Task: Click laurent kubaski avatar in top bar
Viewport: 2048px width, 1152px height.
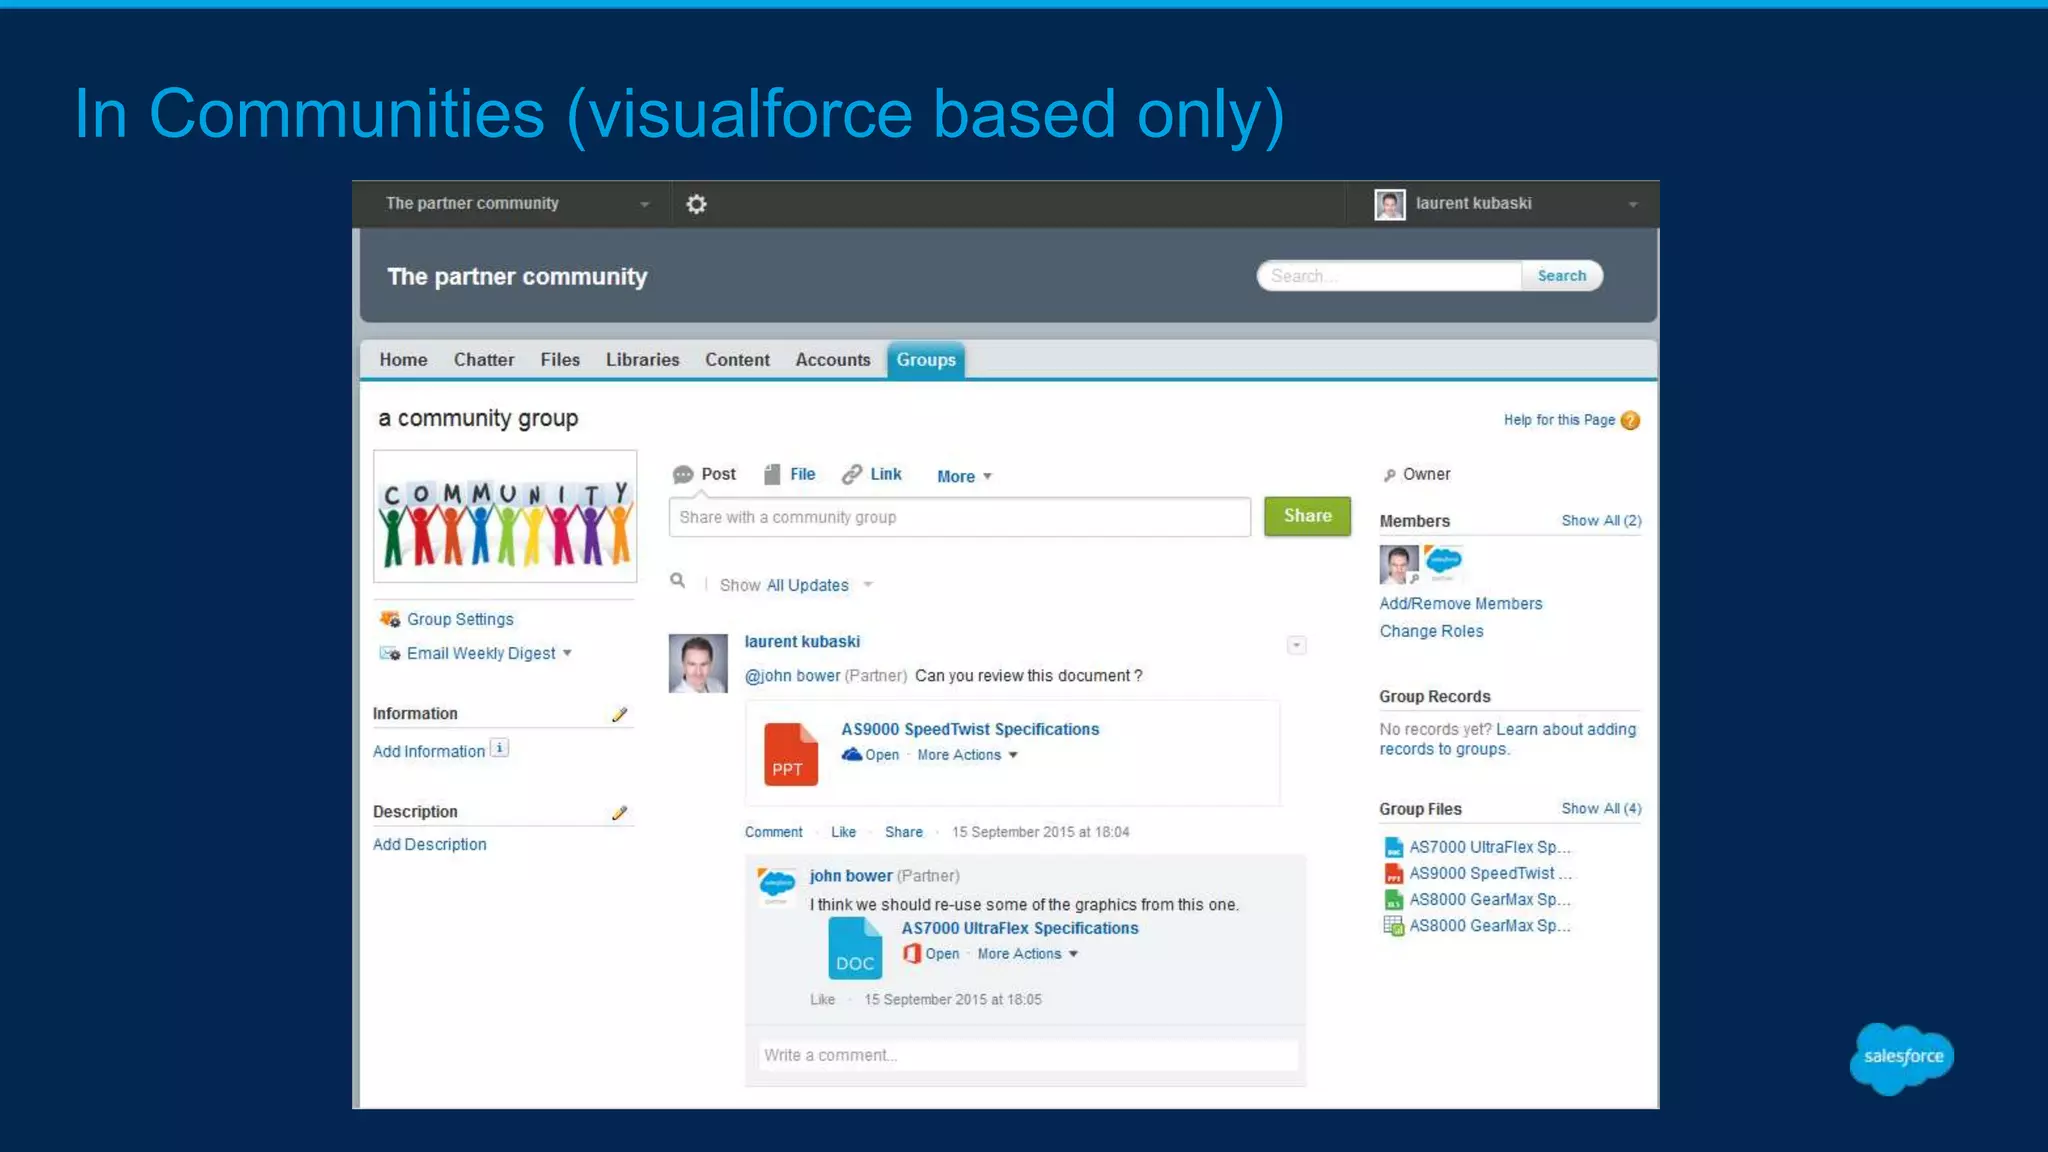Action: pyautogui.click(x=1389, y=204)
